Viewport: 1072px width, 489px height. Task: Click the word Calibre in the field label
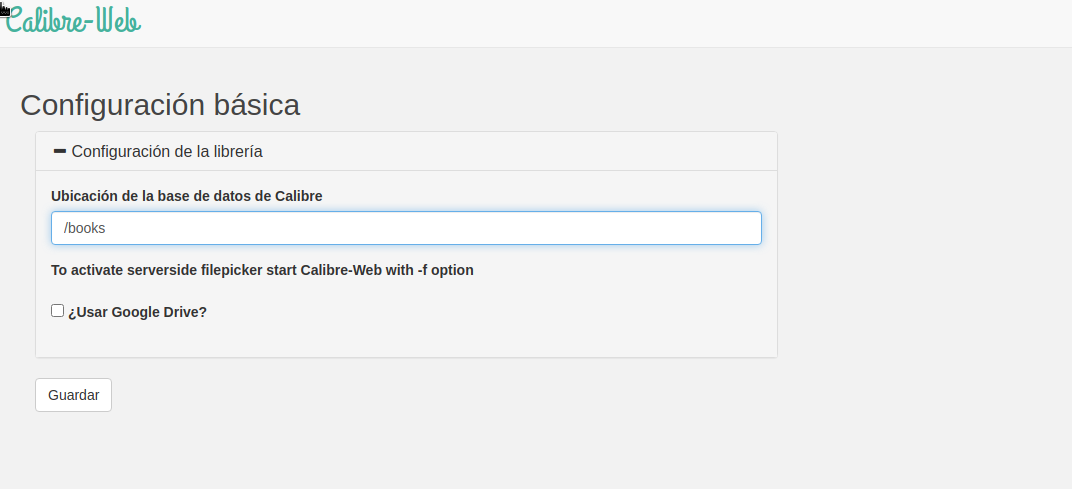click(x=298, y=196)
